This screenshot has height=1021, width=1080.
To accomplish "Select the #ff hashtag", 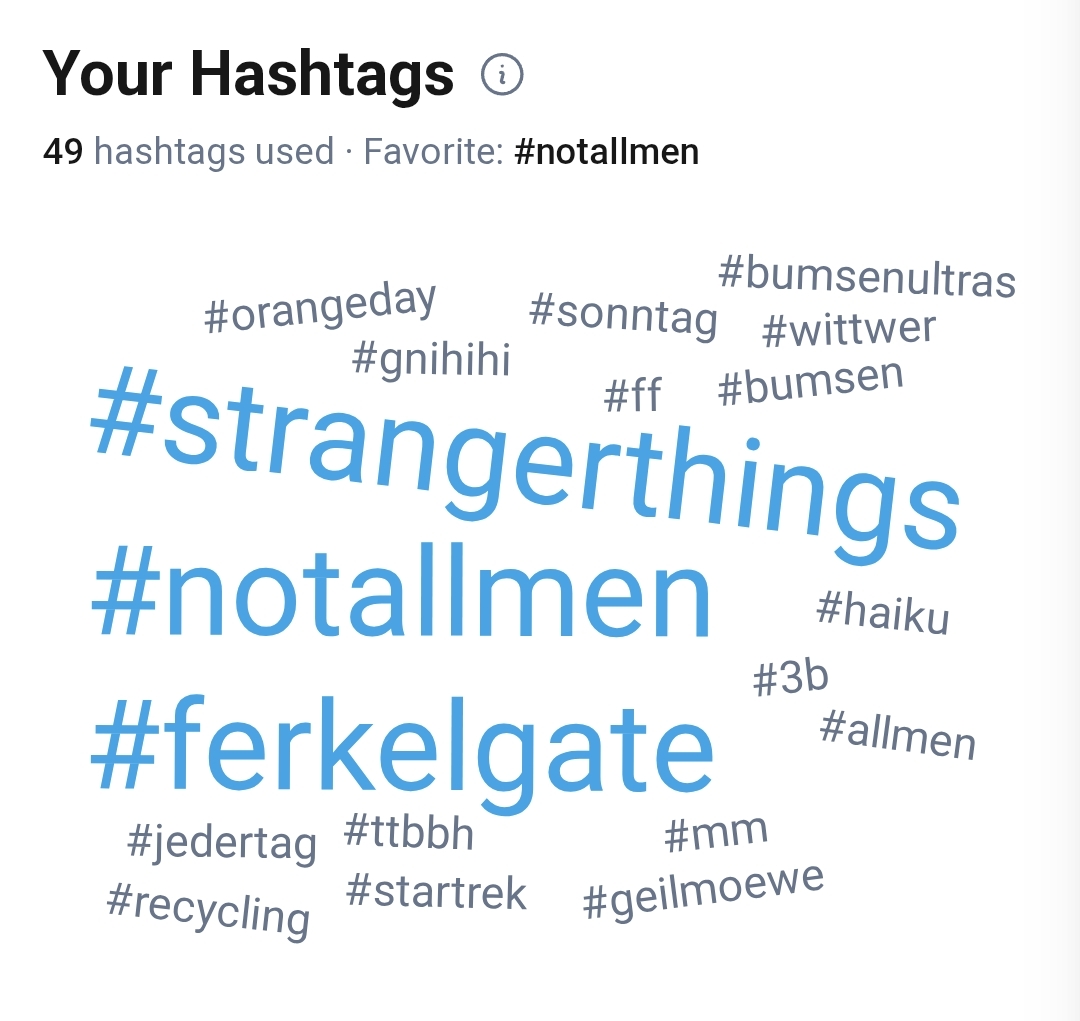I will click(633, 395).
